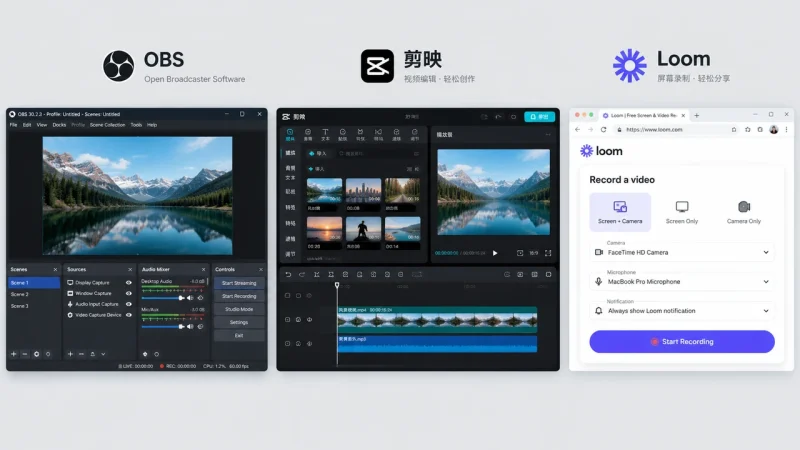800x450 pixels.
Task: Mute Mic/Aux speaker icon in Audio Mixer
Action: [190, 327]
